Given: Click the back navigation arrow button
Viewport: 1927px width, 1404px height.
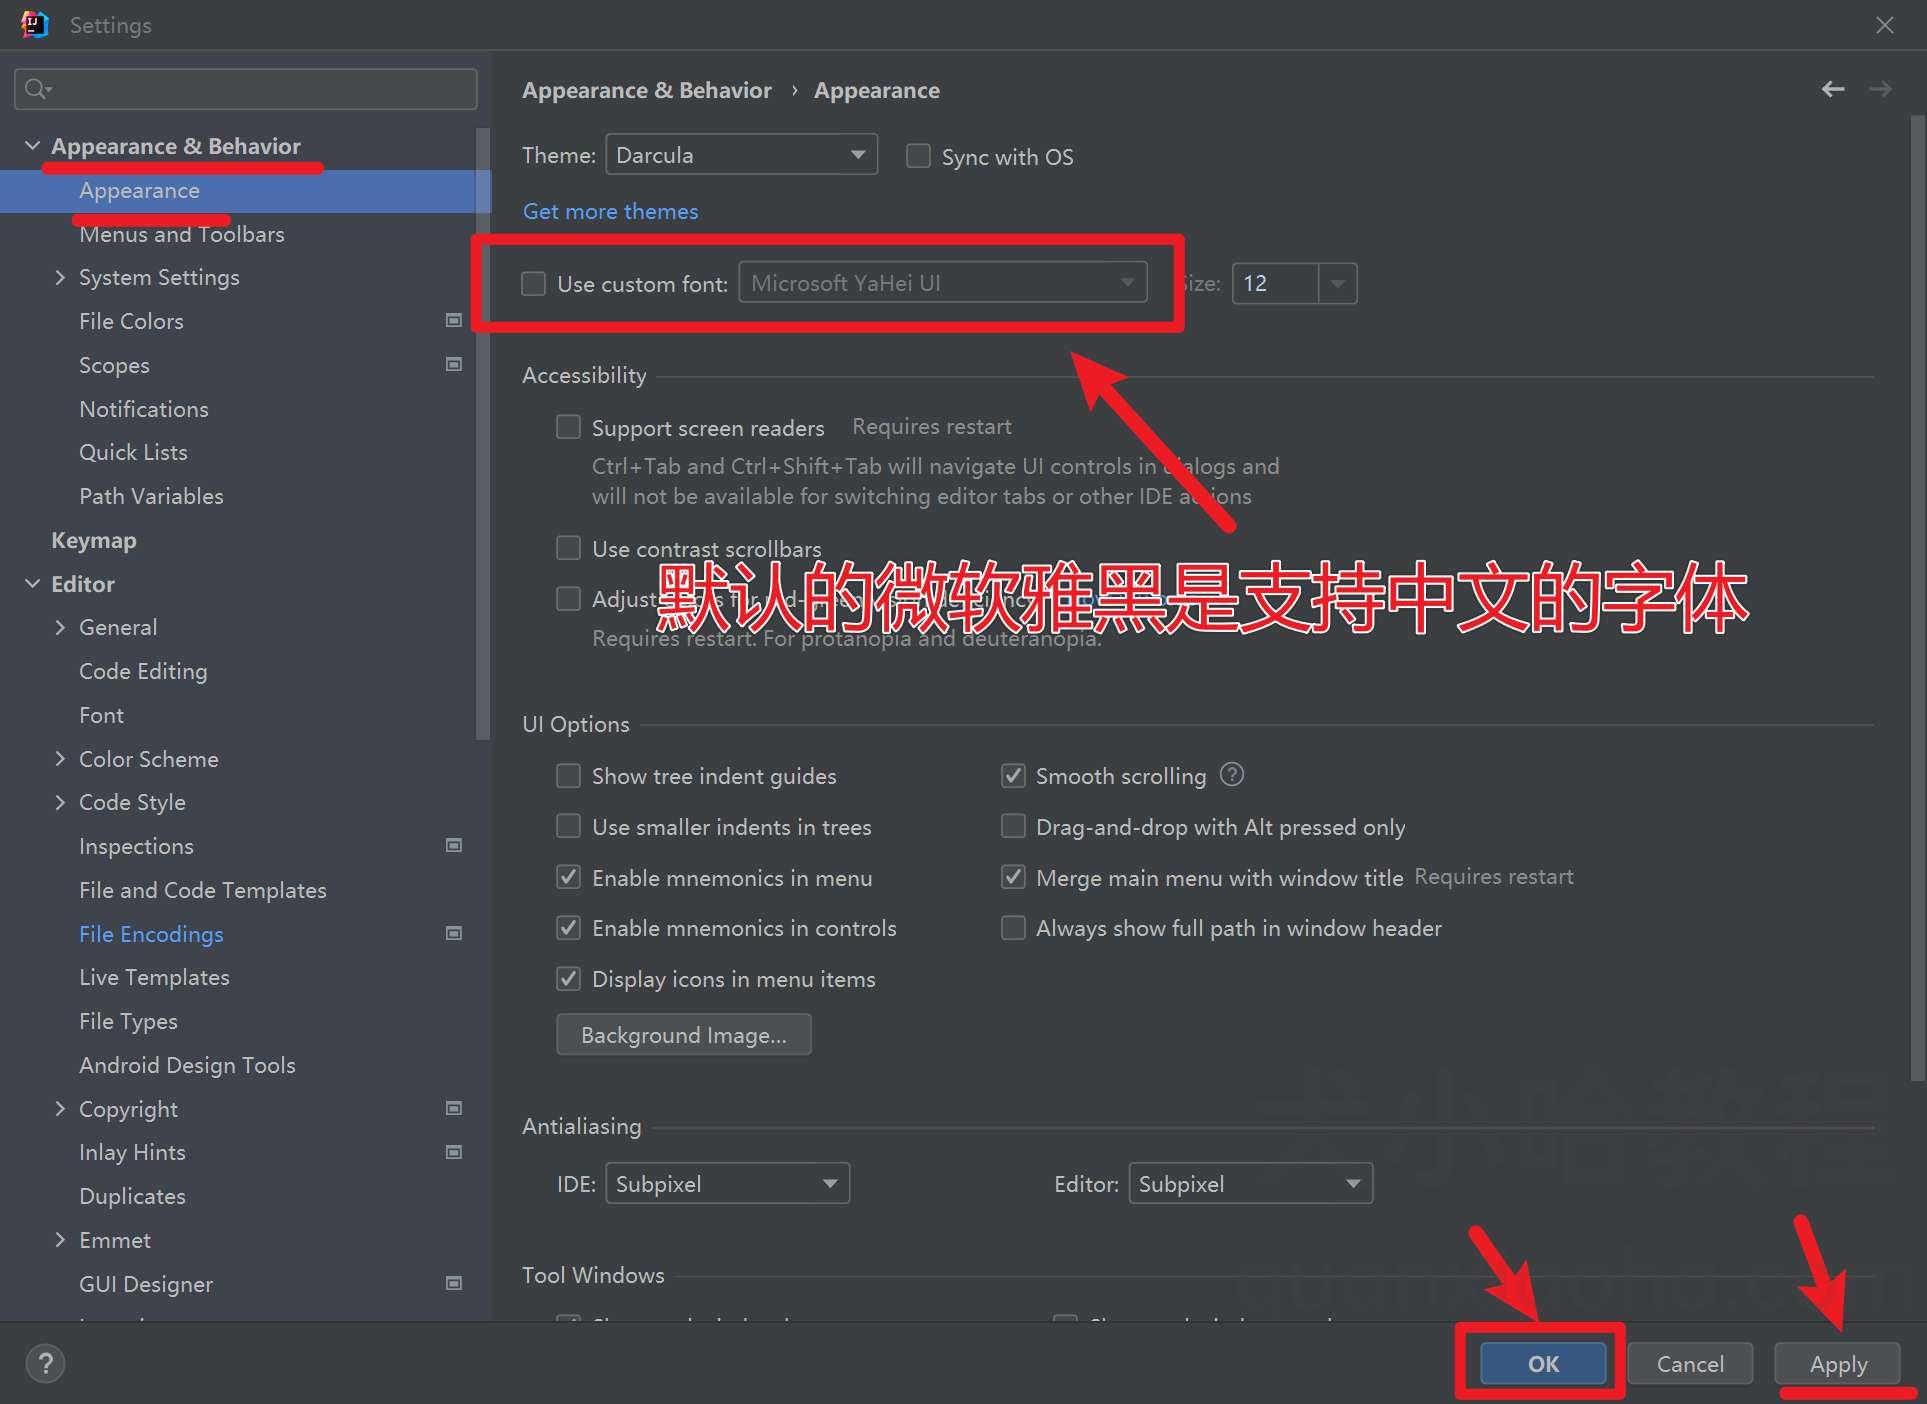Looking at the screenshot, I should tap(1833, 88).
